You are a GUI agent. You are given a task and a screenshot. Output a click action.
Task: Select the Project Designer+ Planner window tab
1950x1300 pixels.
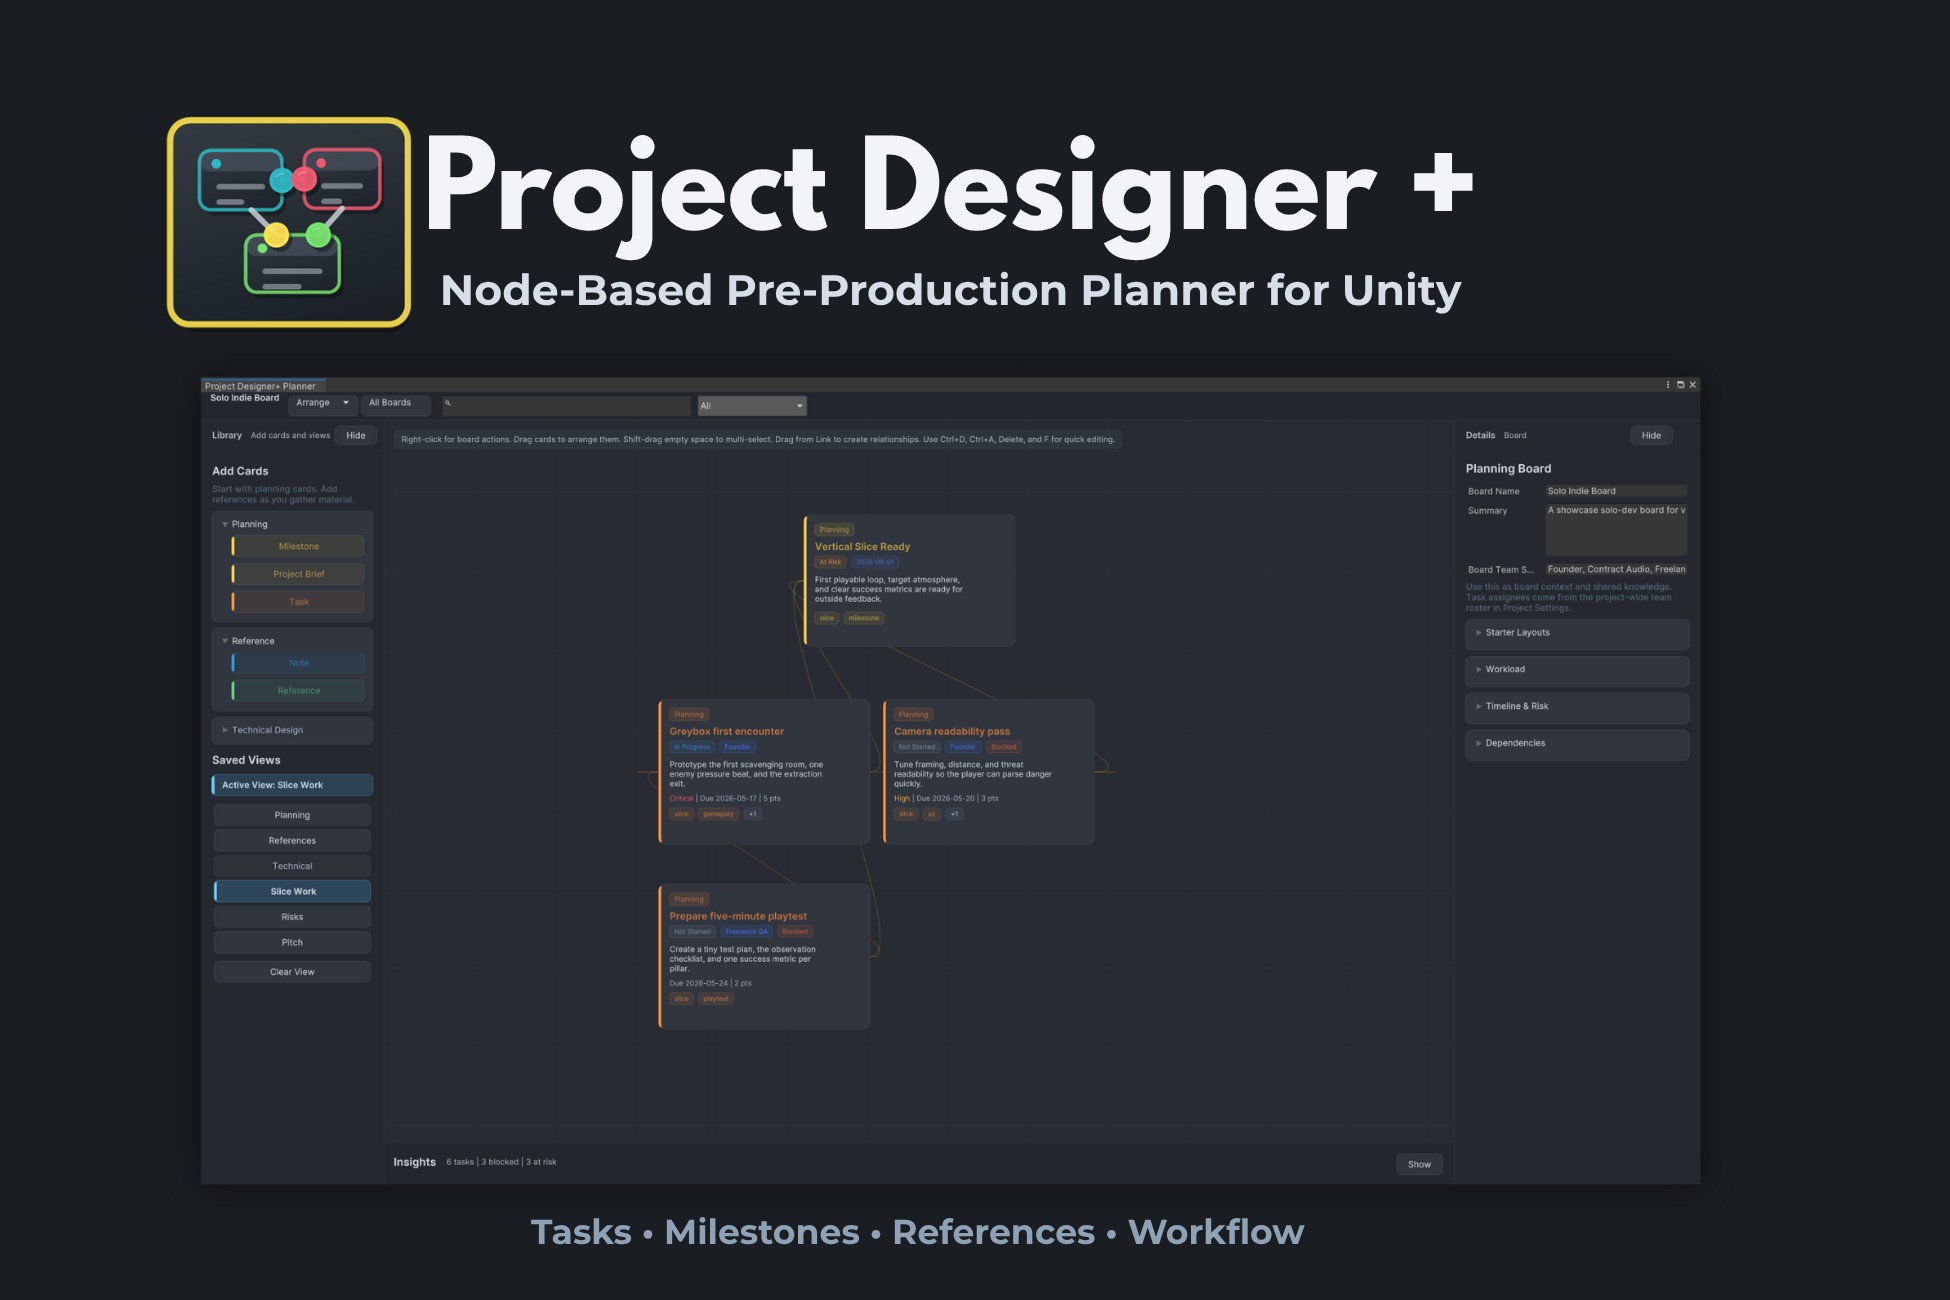[263, 386]
